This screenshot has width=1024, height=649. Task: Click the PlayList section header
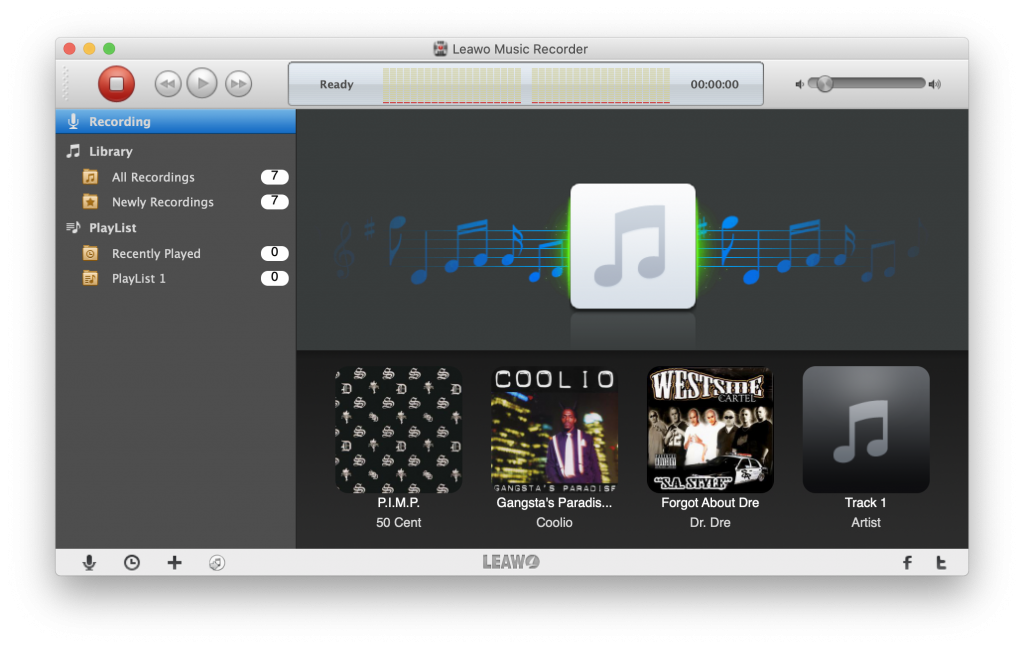coord(112,228)
